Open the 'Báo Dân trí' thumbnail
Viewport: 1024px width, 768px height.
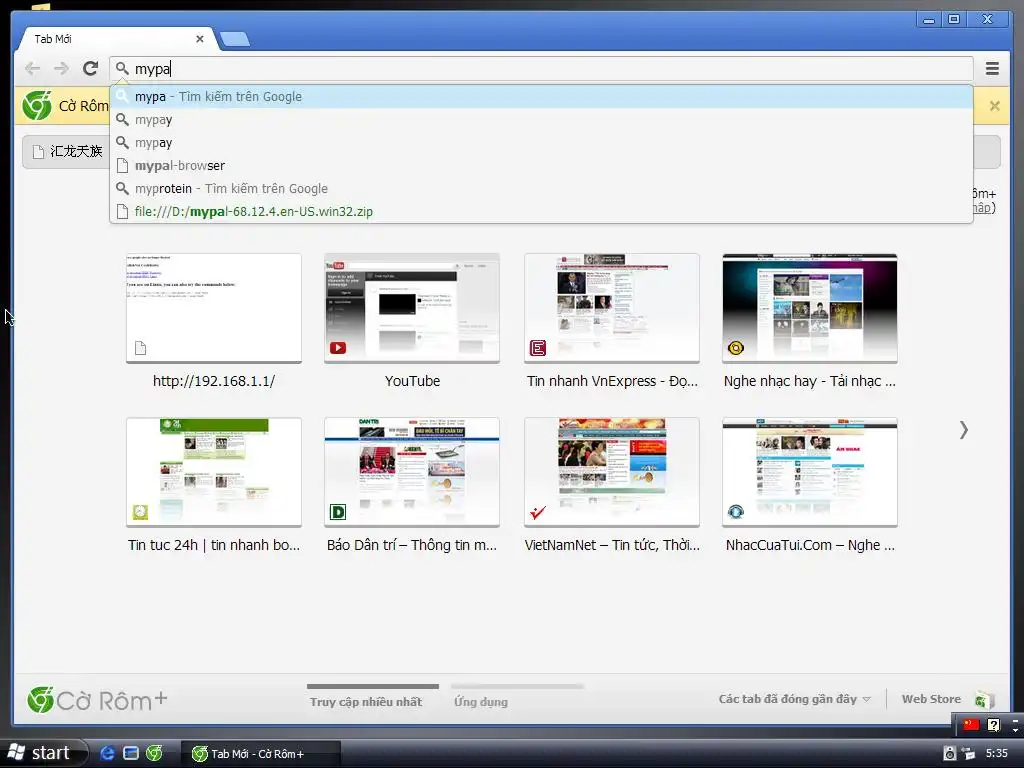click(x=412, y=472)
